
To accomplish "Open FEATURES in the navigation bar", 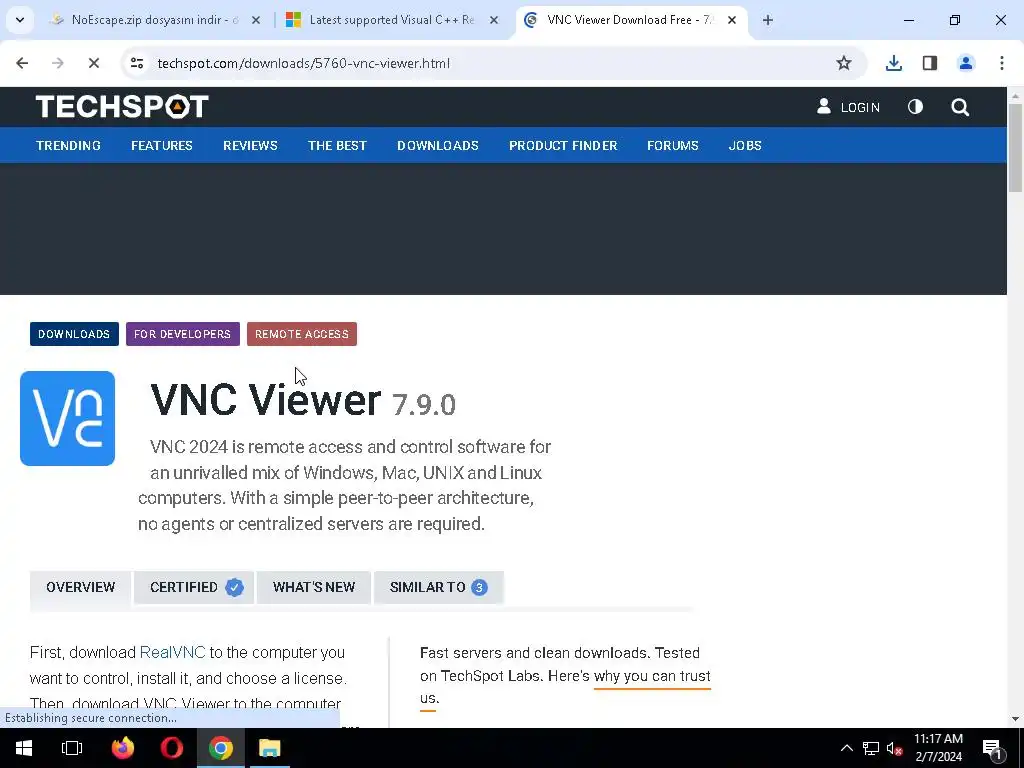I will point(162,146).
